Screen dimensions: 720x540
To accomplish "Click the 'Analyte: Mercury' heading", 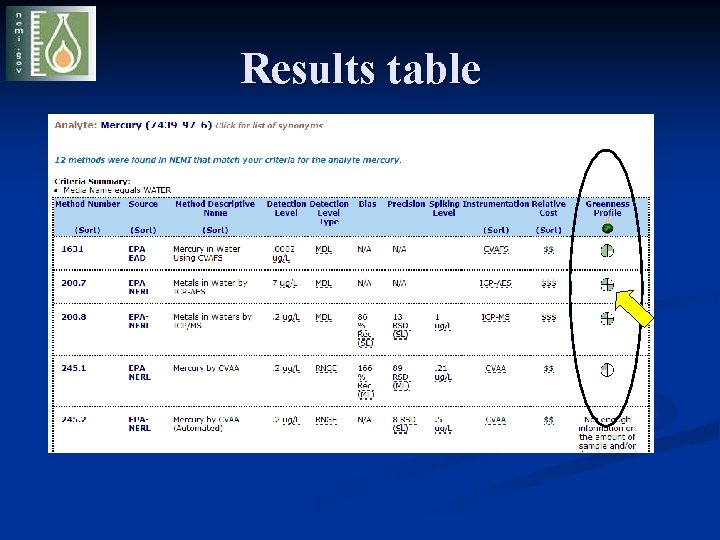I will coord(133,125).
